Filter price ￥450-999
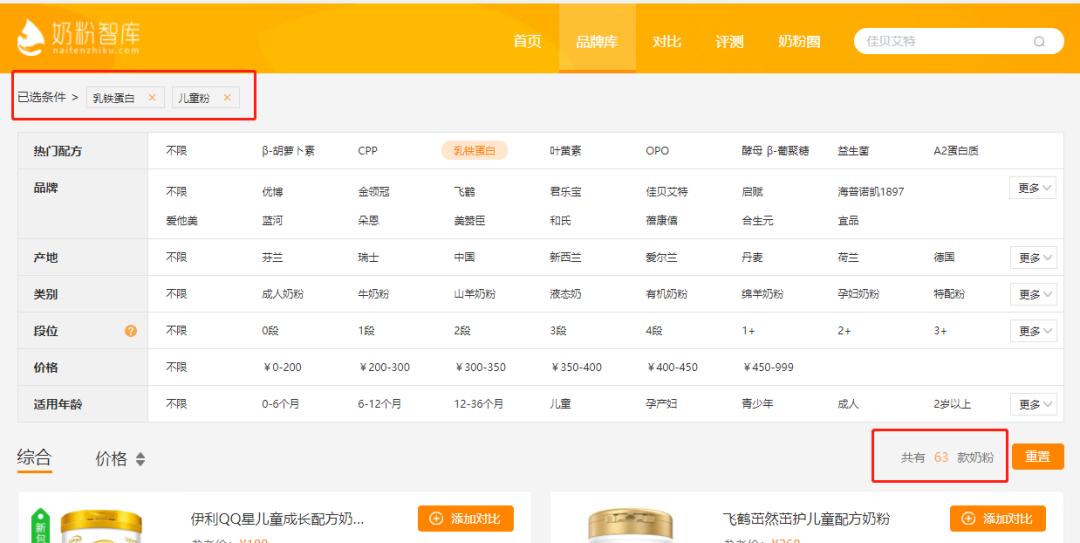 [x=767, y=367]
